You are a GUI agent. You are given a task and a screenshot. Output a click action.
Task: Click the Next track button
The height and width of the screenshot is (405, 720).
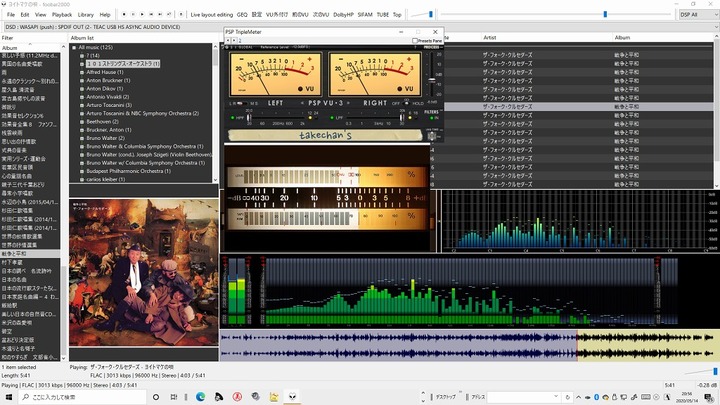(160, 15)
